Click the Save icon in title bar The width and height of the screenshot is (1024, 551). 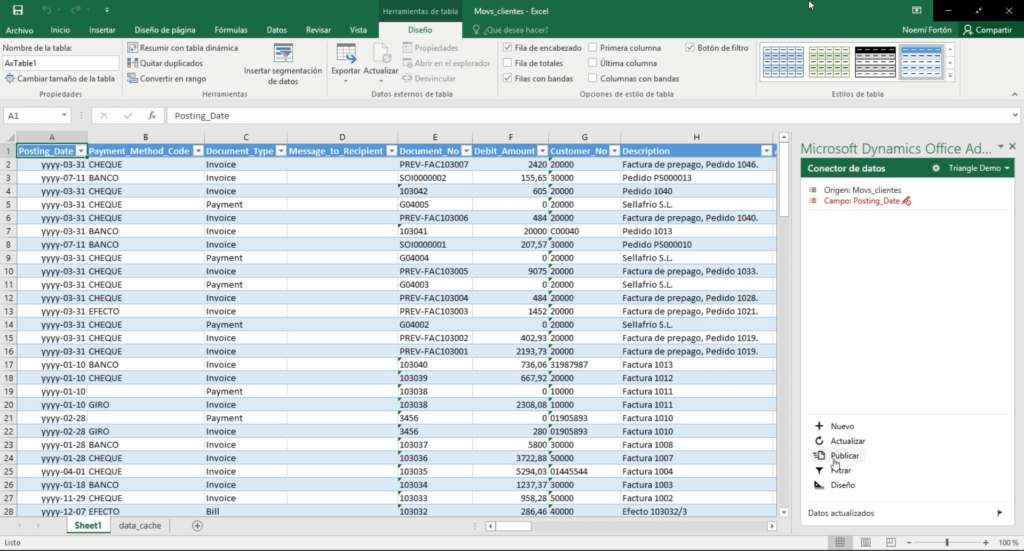coord(17,9)
